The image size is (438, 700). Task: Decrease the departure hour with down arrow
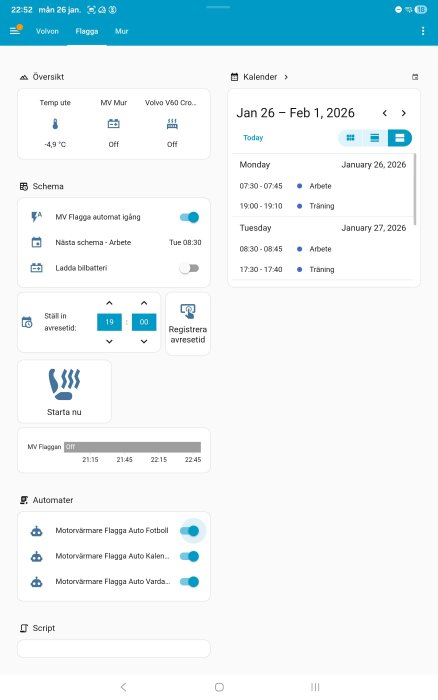pyautogui.click(x=109, y=342)
